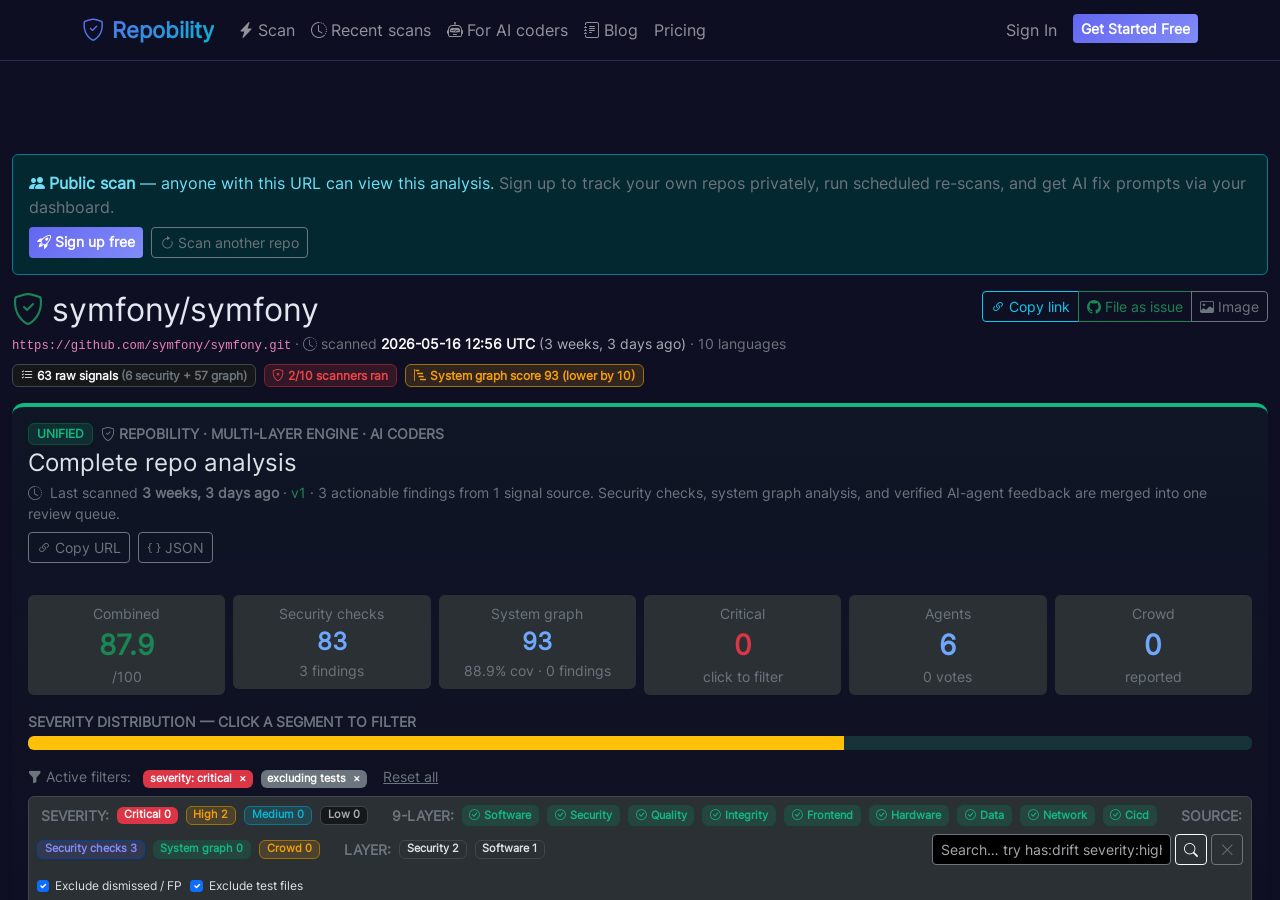
Task: Copy link to this scan
Action: pos(1030,307)
